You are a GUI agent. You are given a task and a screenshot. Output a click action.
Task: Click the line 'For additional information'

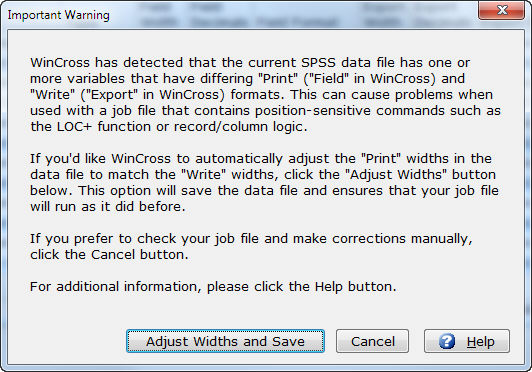point(213,287)
